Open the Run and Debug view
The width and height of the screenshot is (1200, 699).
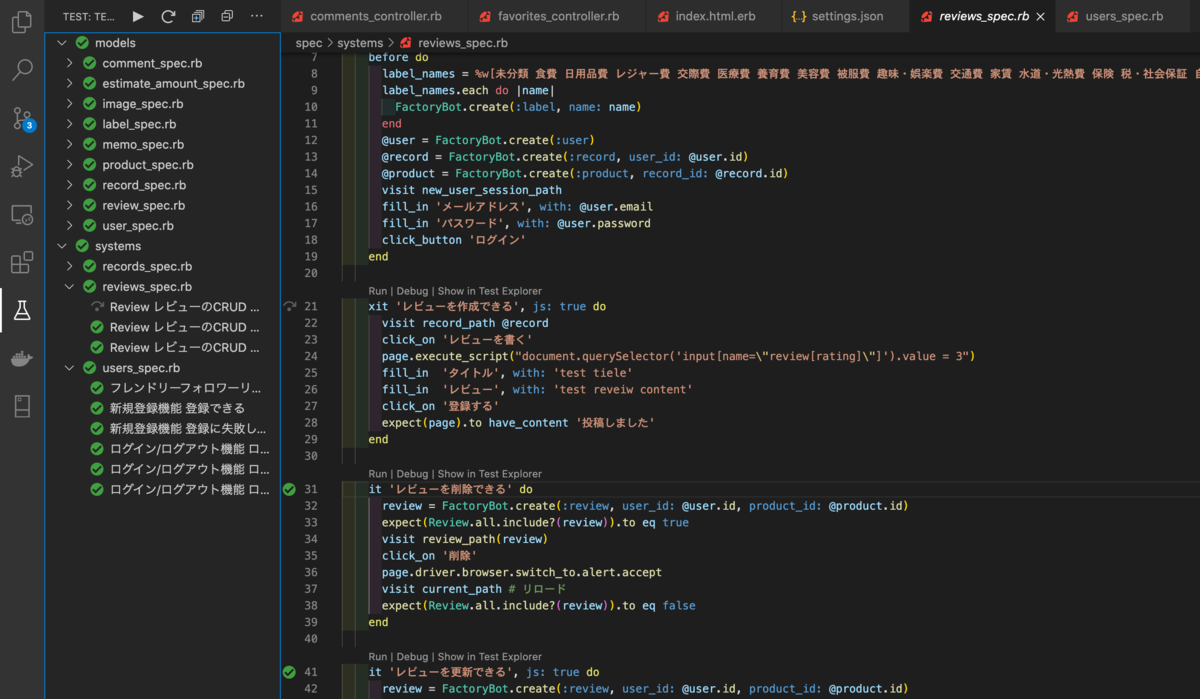(x=21, y=167)
